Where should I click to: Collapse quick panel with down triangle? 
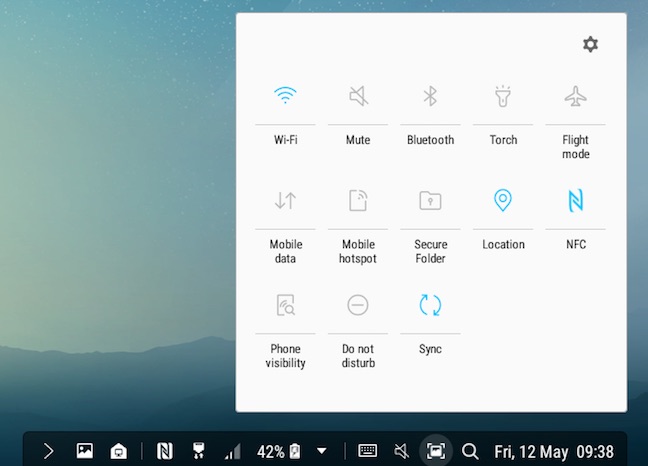click(322, 451)
